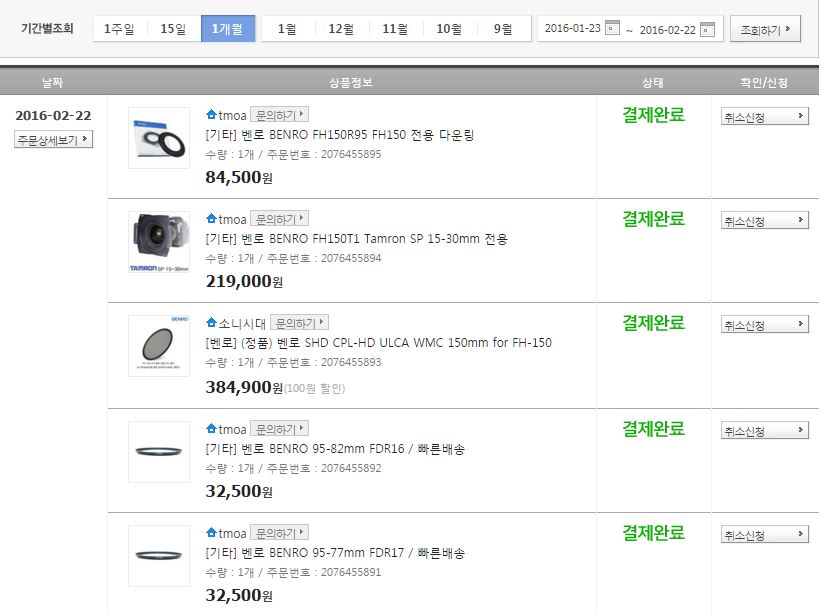The width and height of the screenshot is (823, 615).
Task: Open the BENRO 95-82mm FDR16 product link
Action: click(335, 449)
